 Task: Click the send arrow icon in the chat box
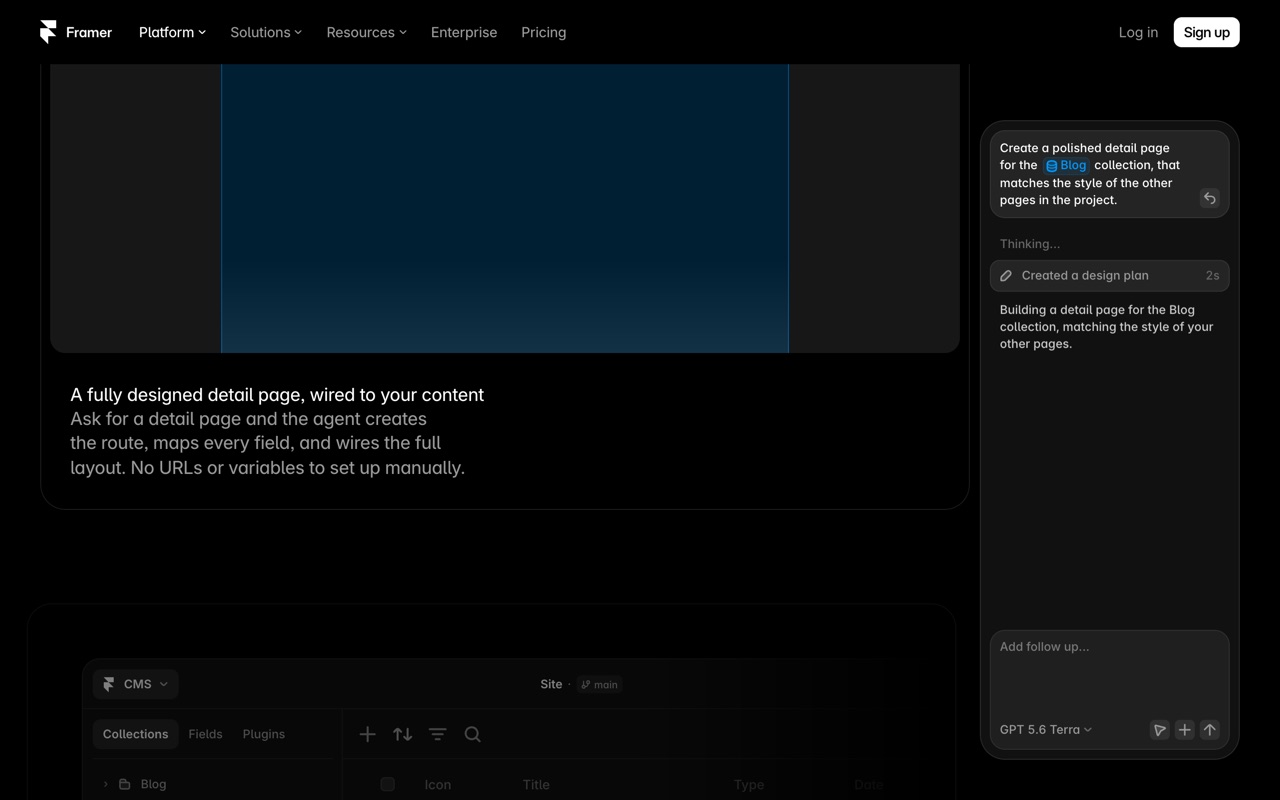tap(1209, 730)
